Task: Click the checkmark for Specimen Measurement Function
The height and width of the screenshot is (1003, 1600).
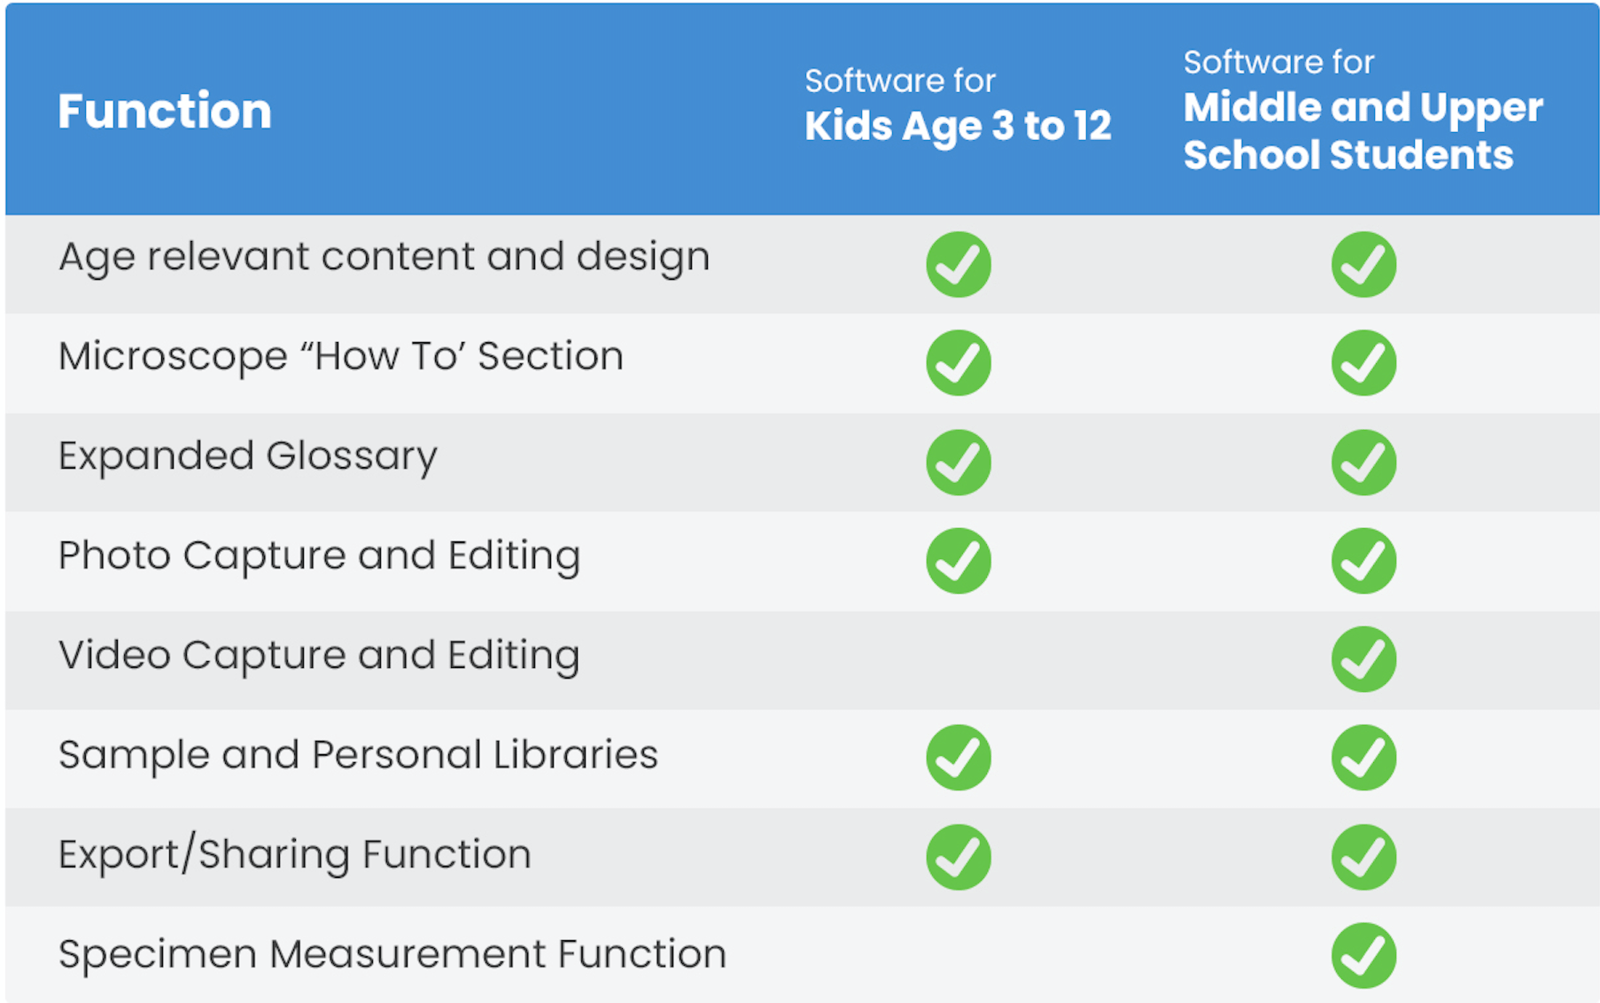Action: (x=1363, y=955)
